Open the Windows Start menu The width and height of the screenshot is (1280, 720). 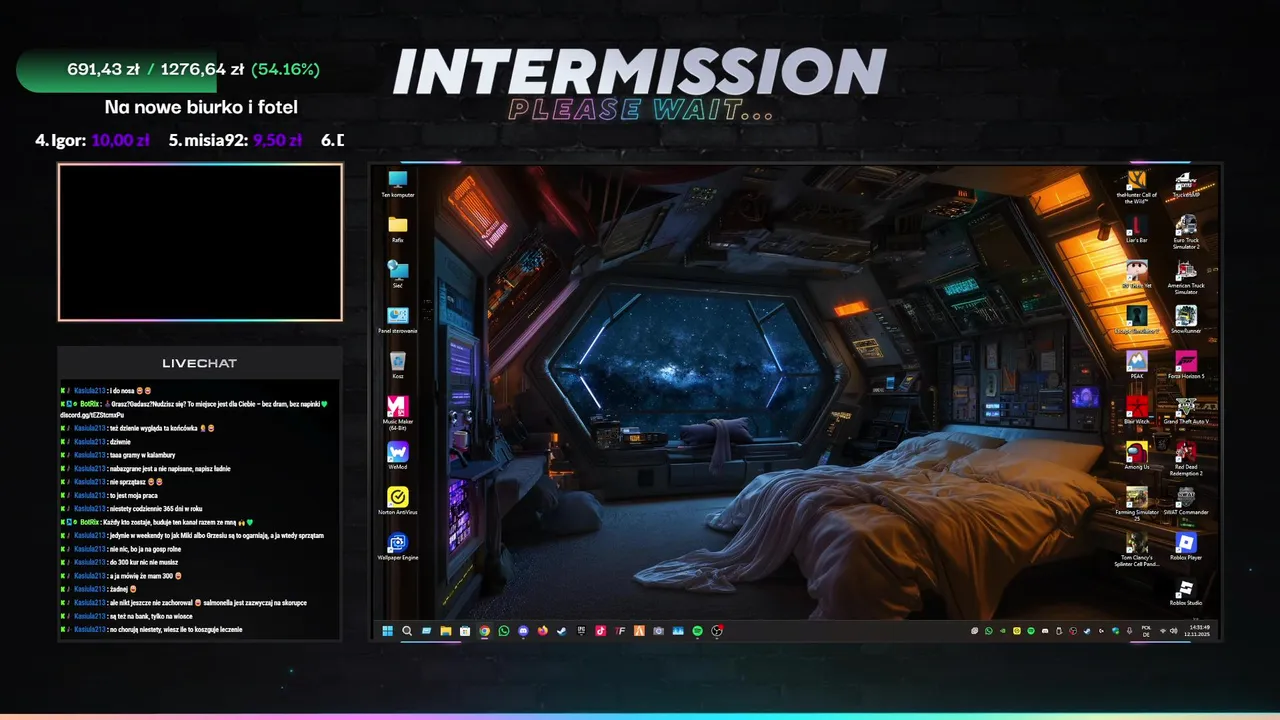pyautogui.click(x=387, y=631)
